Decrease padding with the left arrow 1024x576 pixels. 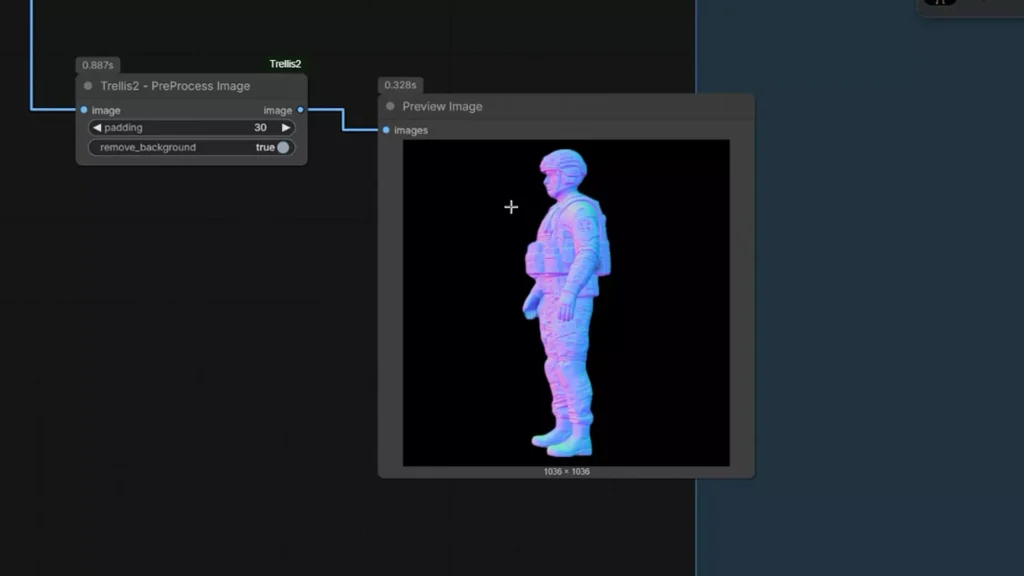(97, 128)
